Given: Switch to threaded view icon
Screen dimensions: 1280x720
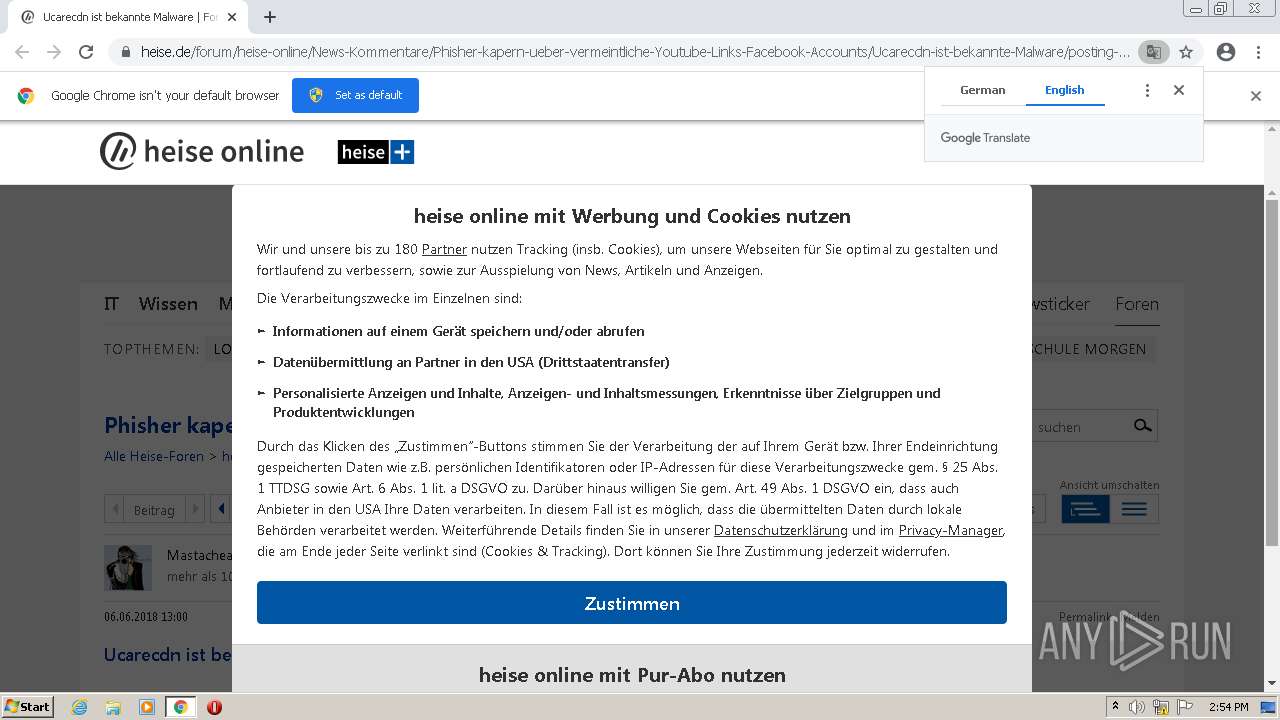Looking at the screenshot, I should [x=1085, y=509].
